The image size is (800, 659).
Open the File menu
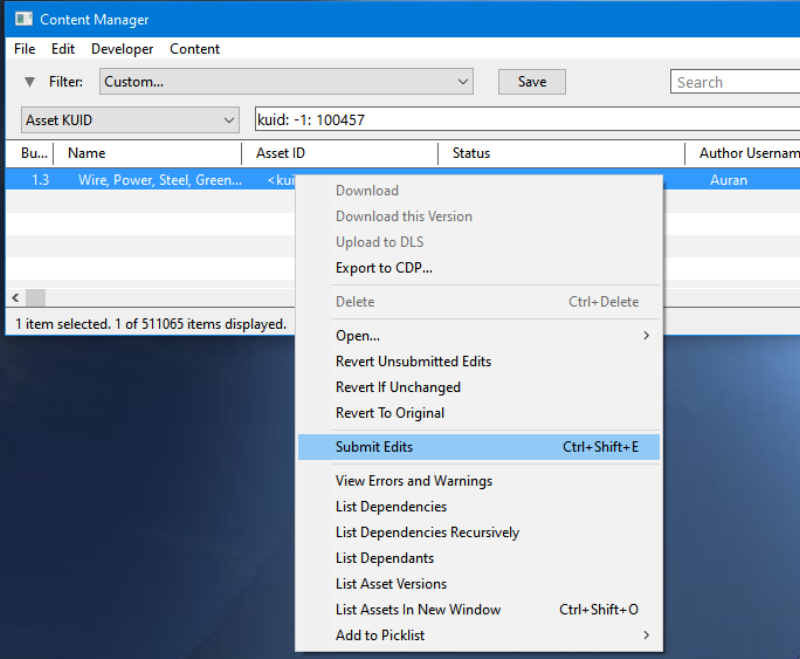pos(24,49)
